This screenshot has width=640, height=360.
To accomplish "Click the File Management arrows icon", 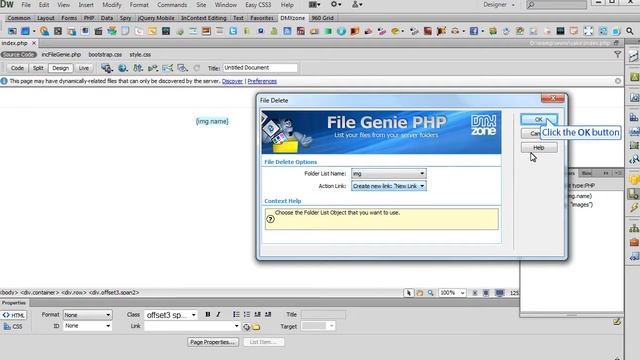I will pyautogui.click(x=138, y=68).
